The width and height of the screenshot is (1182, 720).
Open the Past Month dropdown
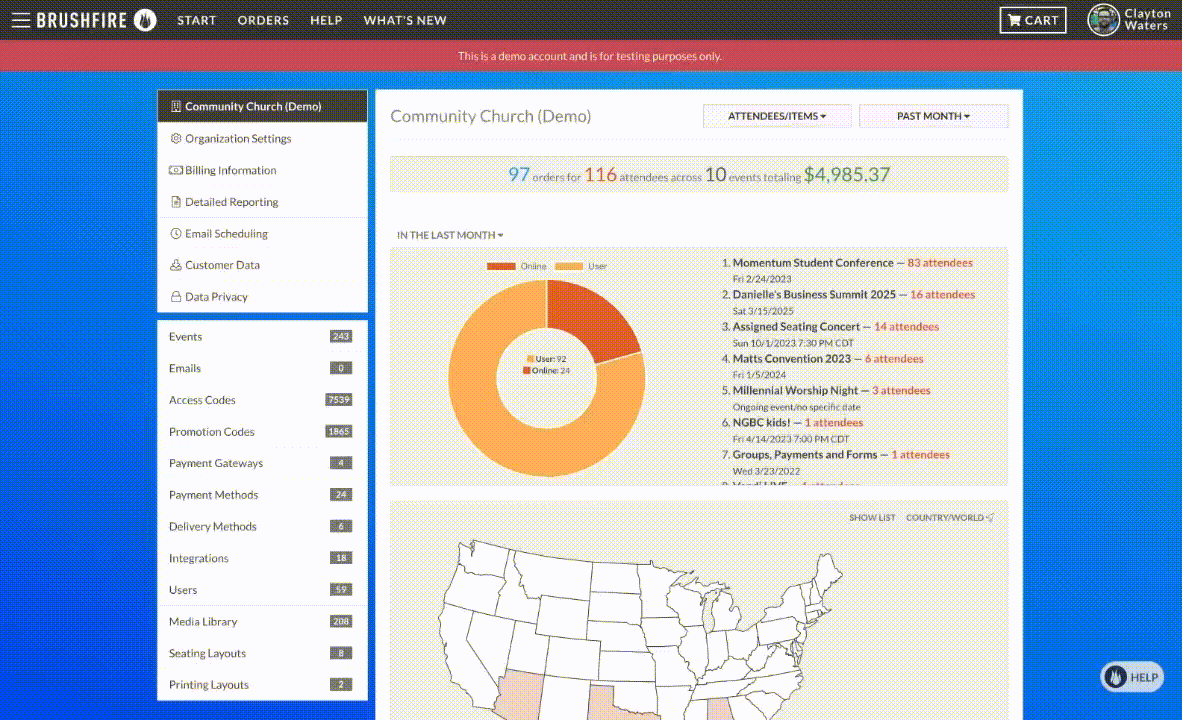tap(933, 116)
